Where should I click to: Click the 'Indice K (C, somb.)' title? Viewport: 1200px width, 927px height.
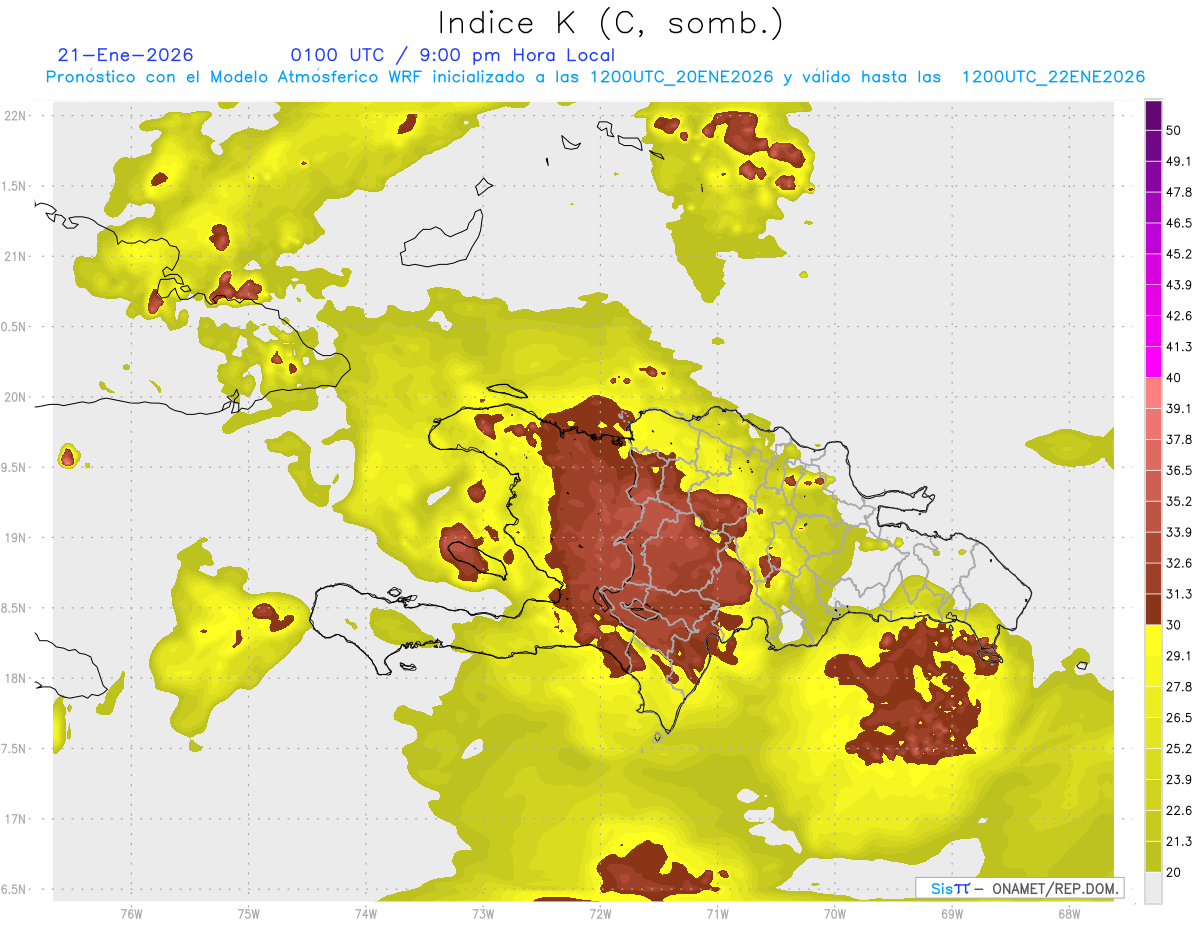pyautogui.click(x=611, y=24)
